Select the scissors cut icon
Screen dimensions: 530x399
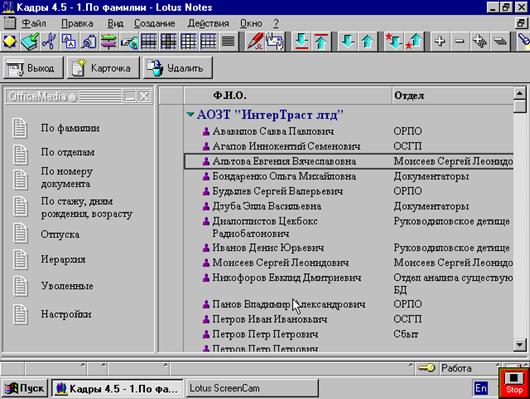click(49, 42)
